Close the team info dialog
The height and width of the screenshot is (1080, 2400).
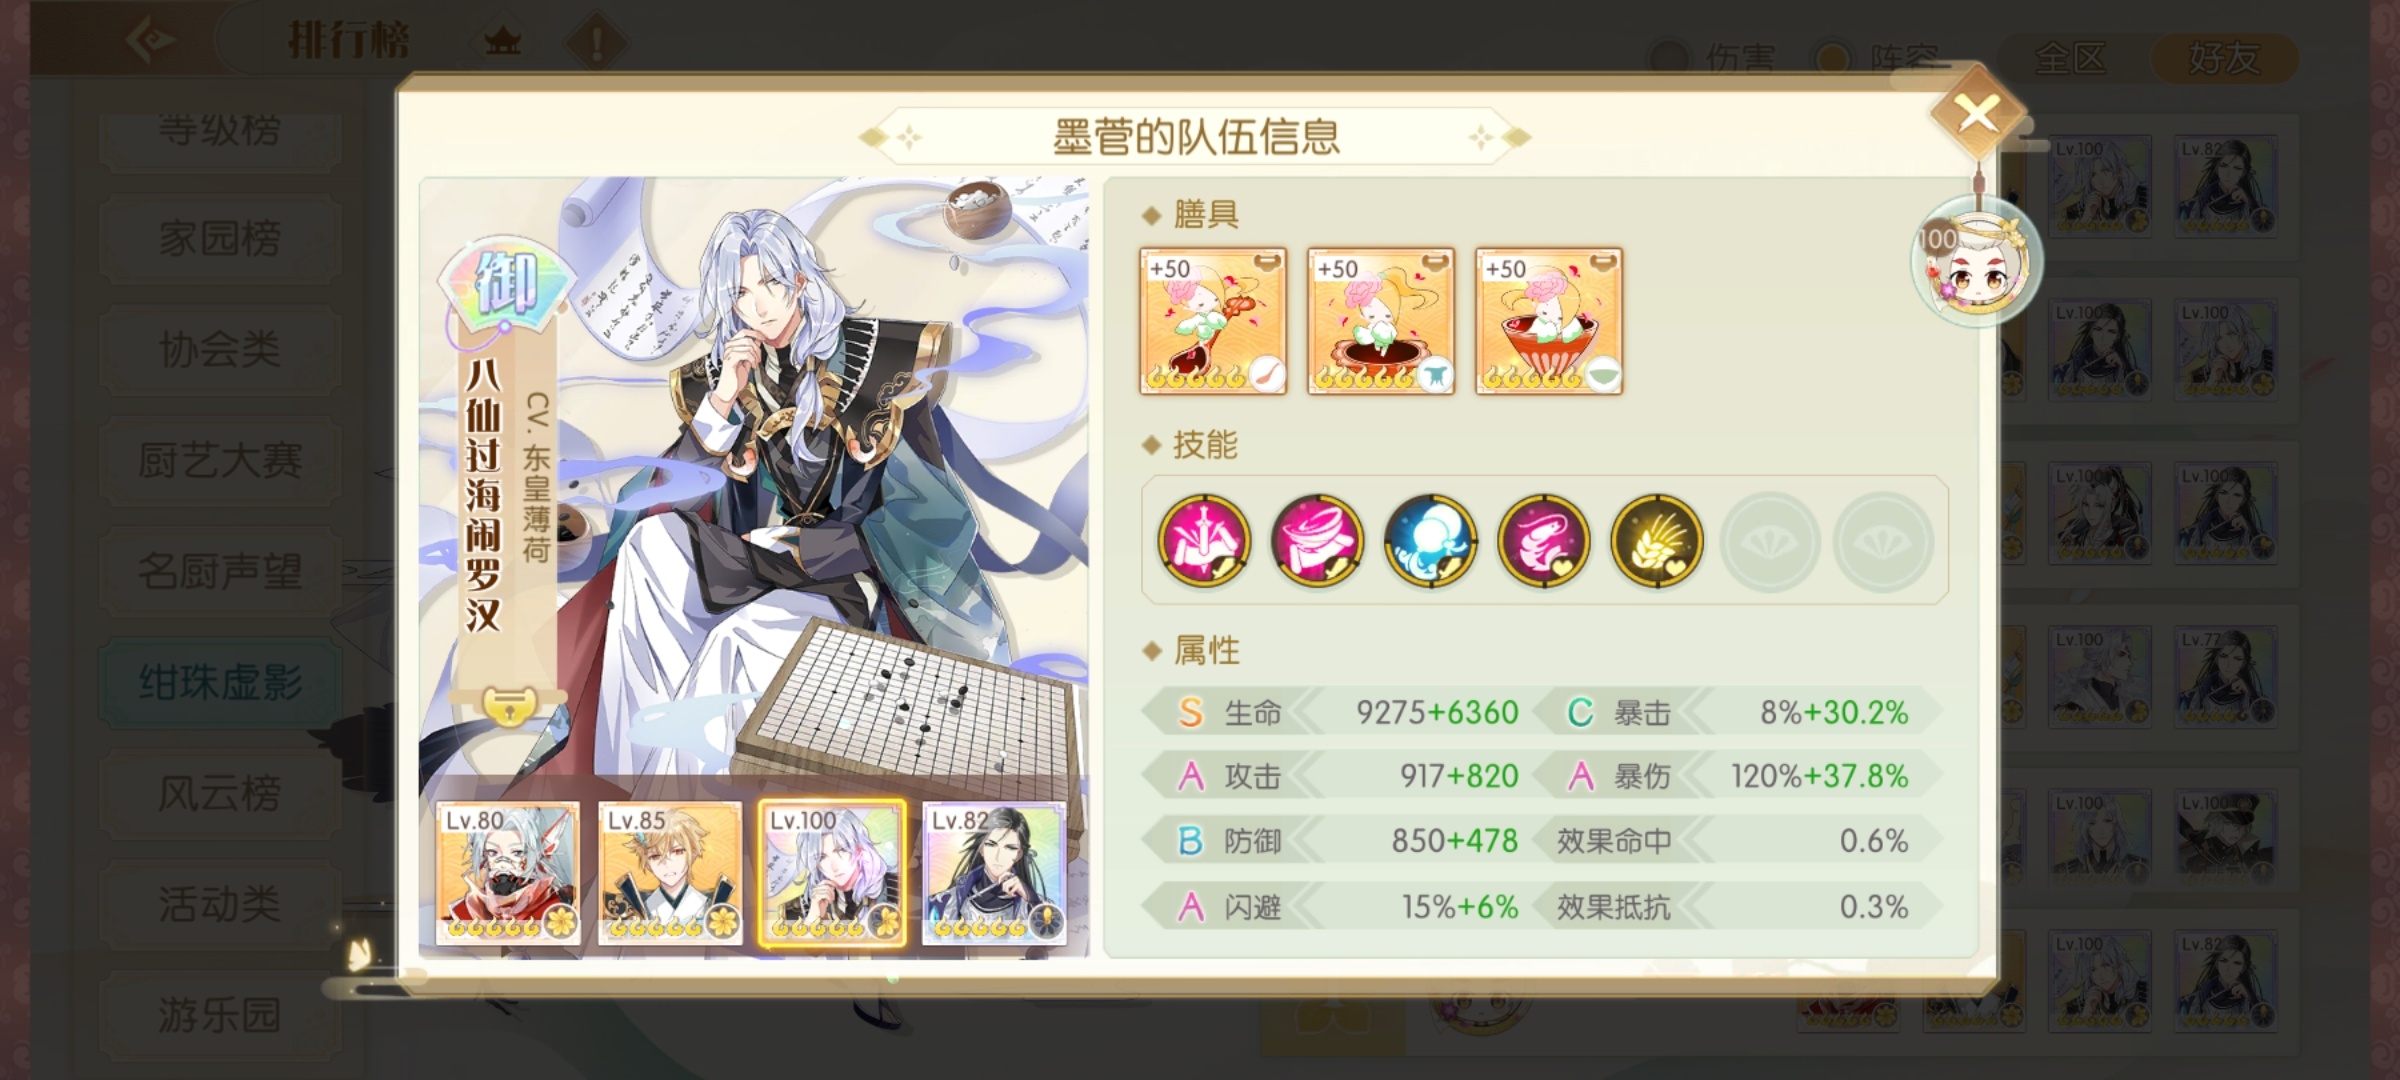tap(1978, 113)
